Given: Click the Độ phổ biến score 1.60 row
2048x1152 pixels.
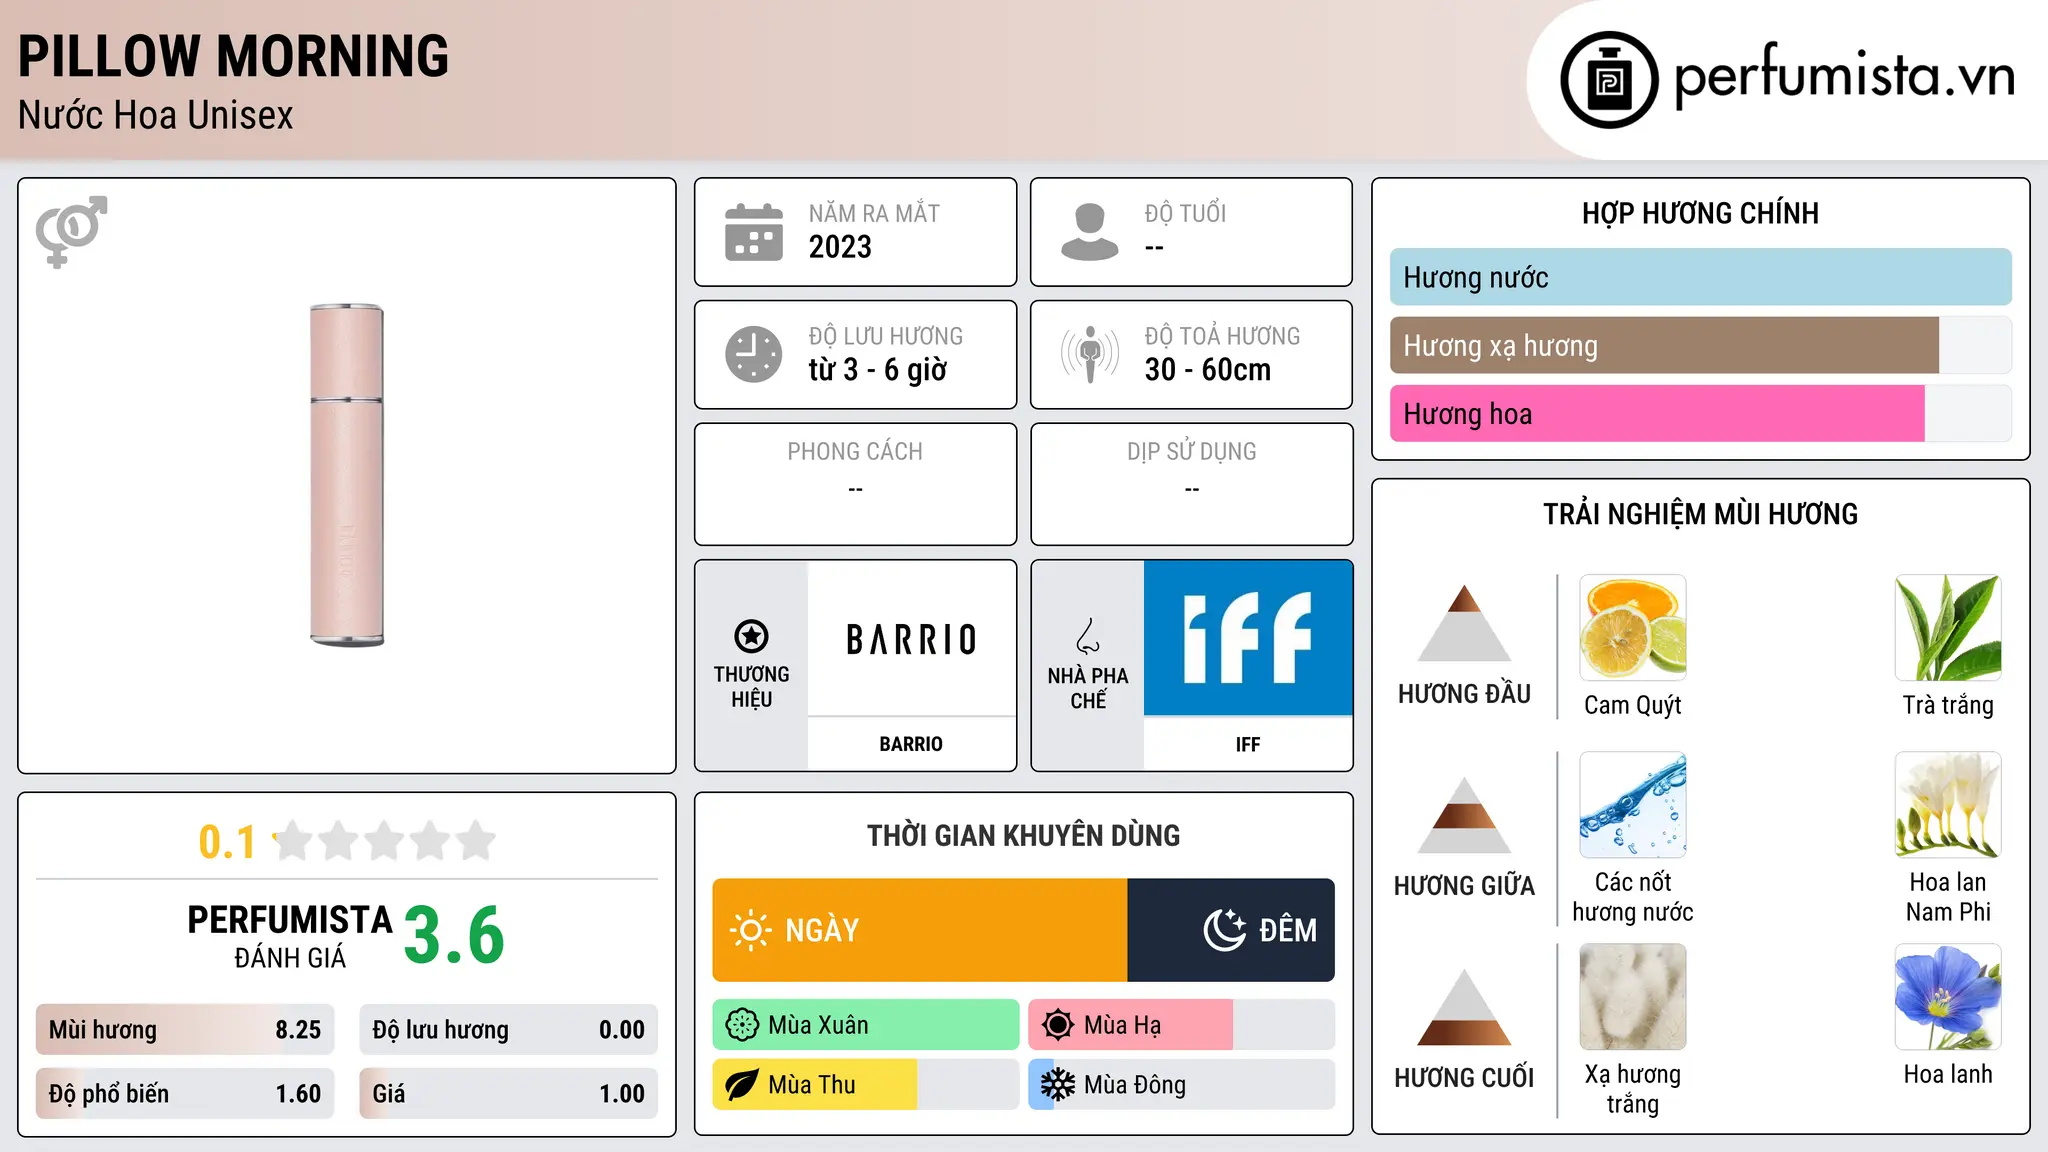Looking at the screenshot, I should pos(185,1094).
